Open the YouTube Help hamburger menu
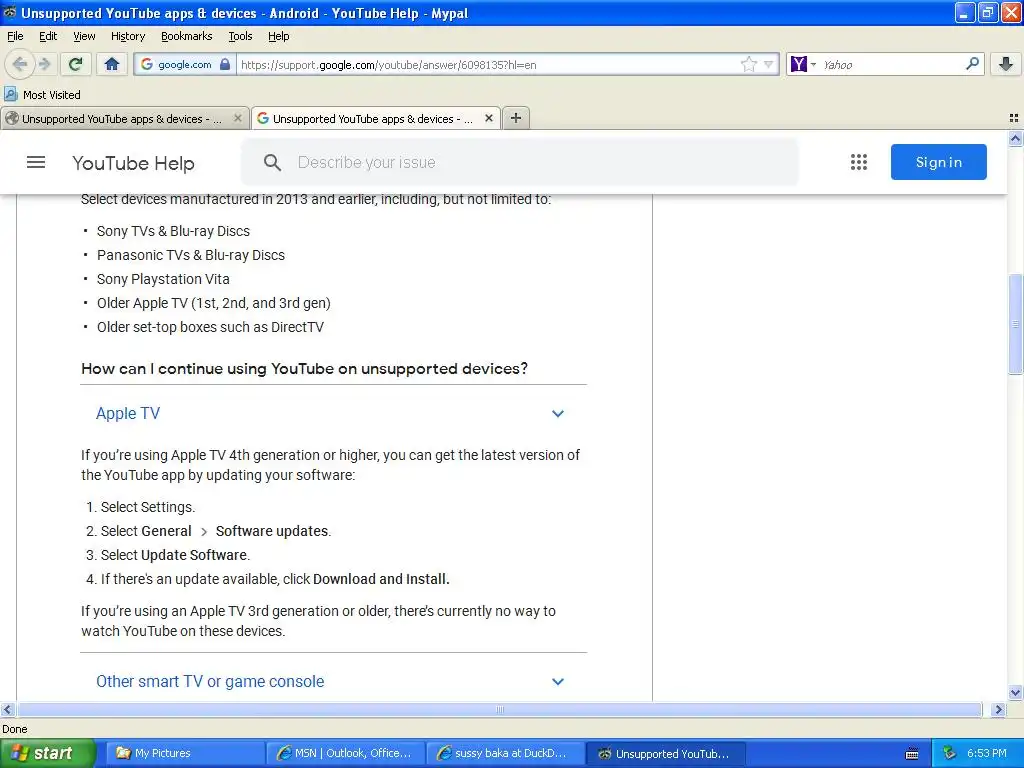 point(36,162)
